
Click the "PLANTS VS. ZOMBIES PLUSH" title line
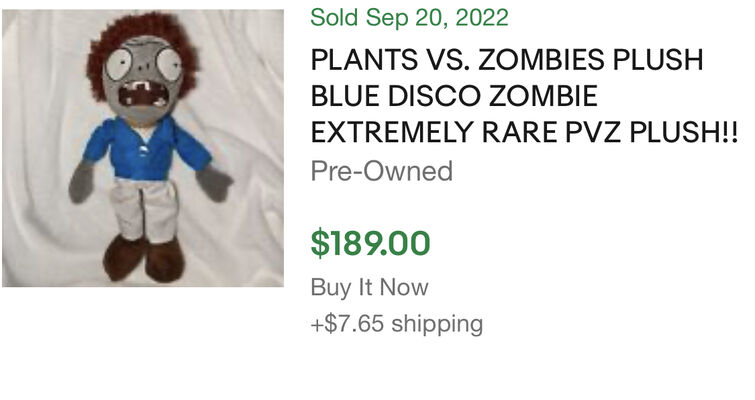point(507,60)
